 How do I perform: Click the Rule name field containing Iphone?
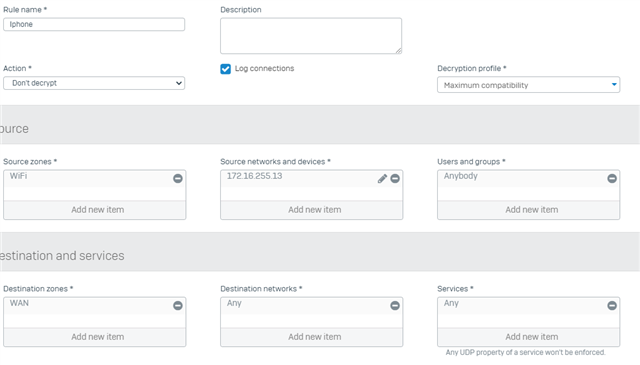[94, 24]
